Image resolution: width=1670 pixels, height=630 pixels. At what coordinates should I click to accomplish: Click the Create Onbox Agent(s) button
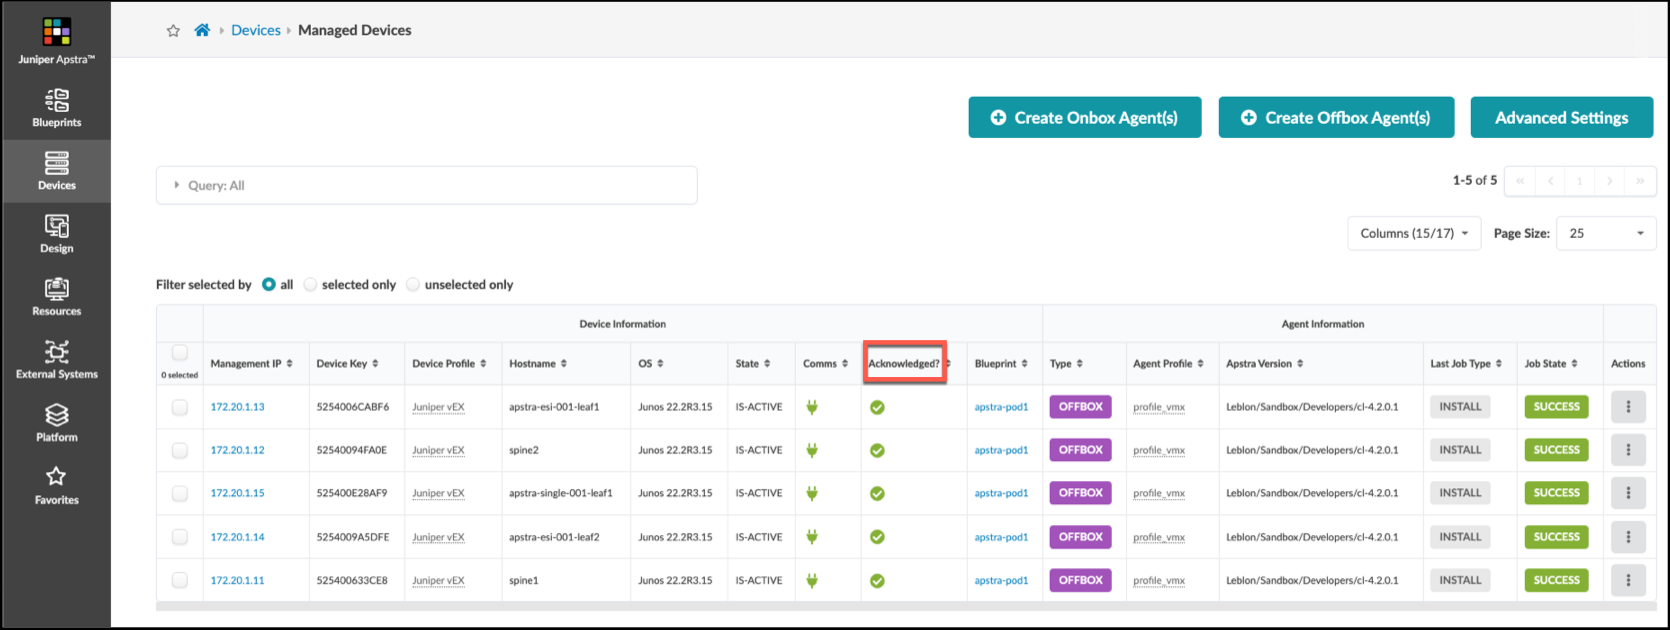tap(1084, 118)
